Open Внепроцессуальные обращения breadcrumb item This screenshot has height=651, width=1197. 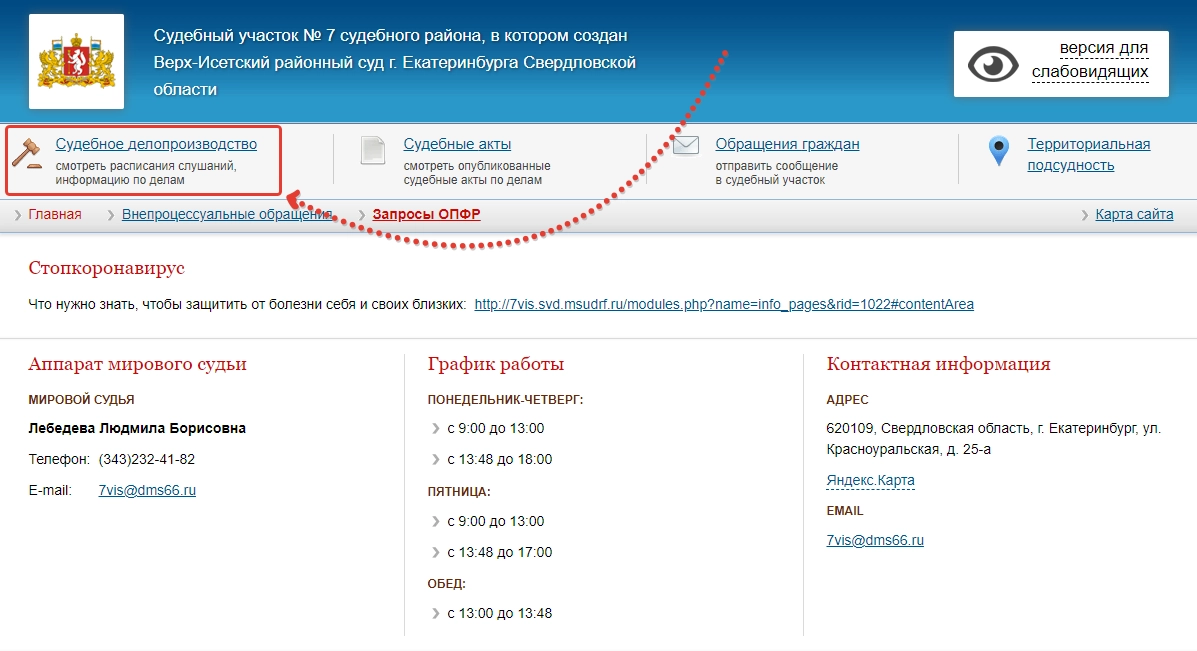[x=227, y=214]
